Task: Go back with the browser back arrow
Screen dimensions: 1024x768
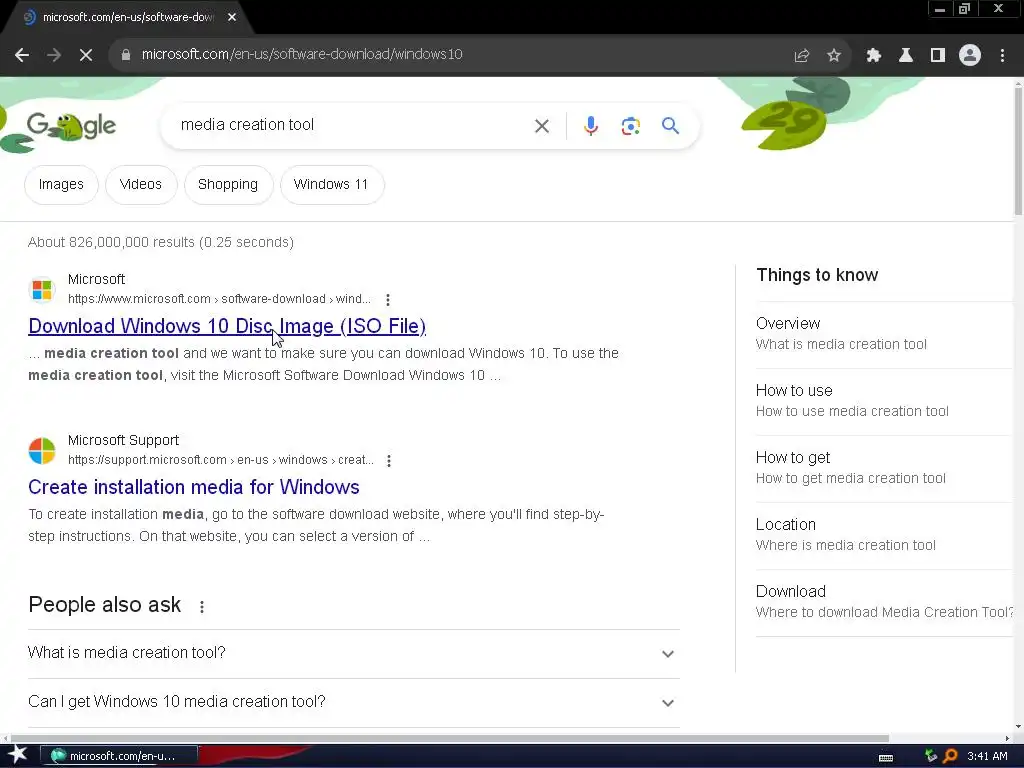Action: (22, 55)
